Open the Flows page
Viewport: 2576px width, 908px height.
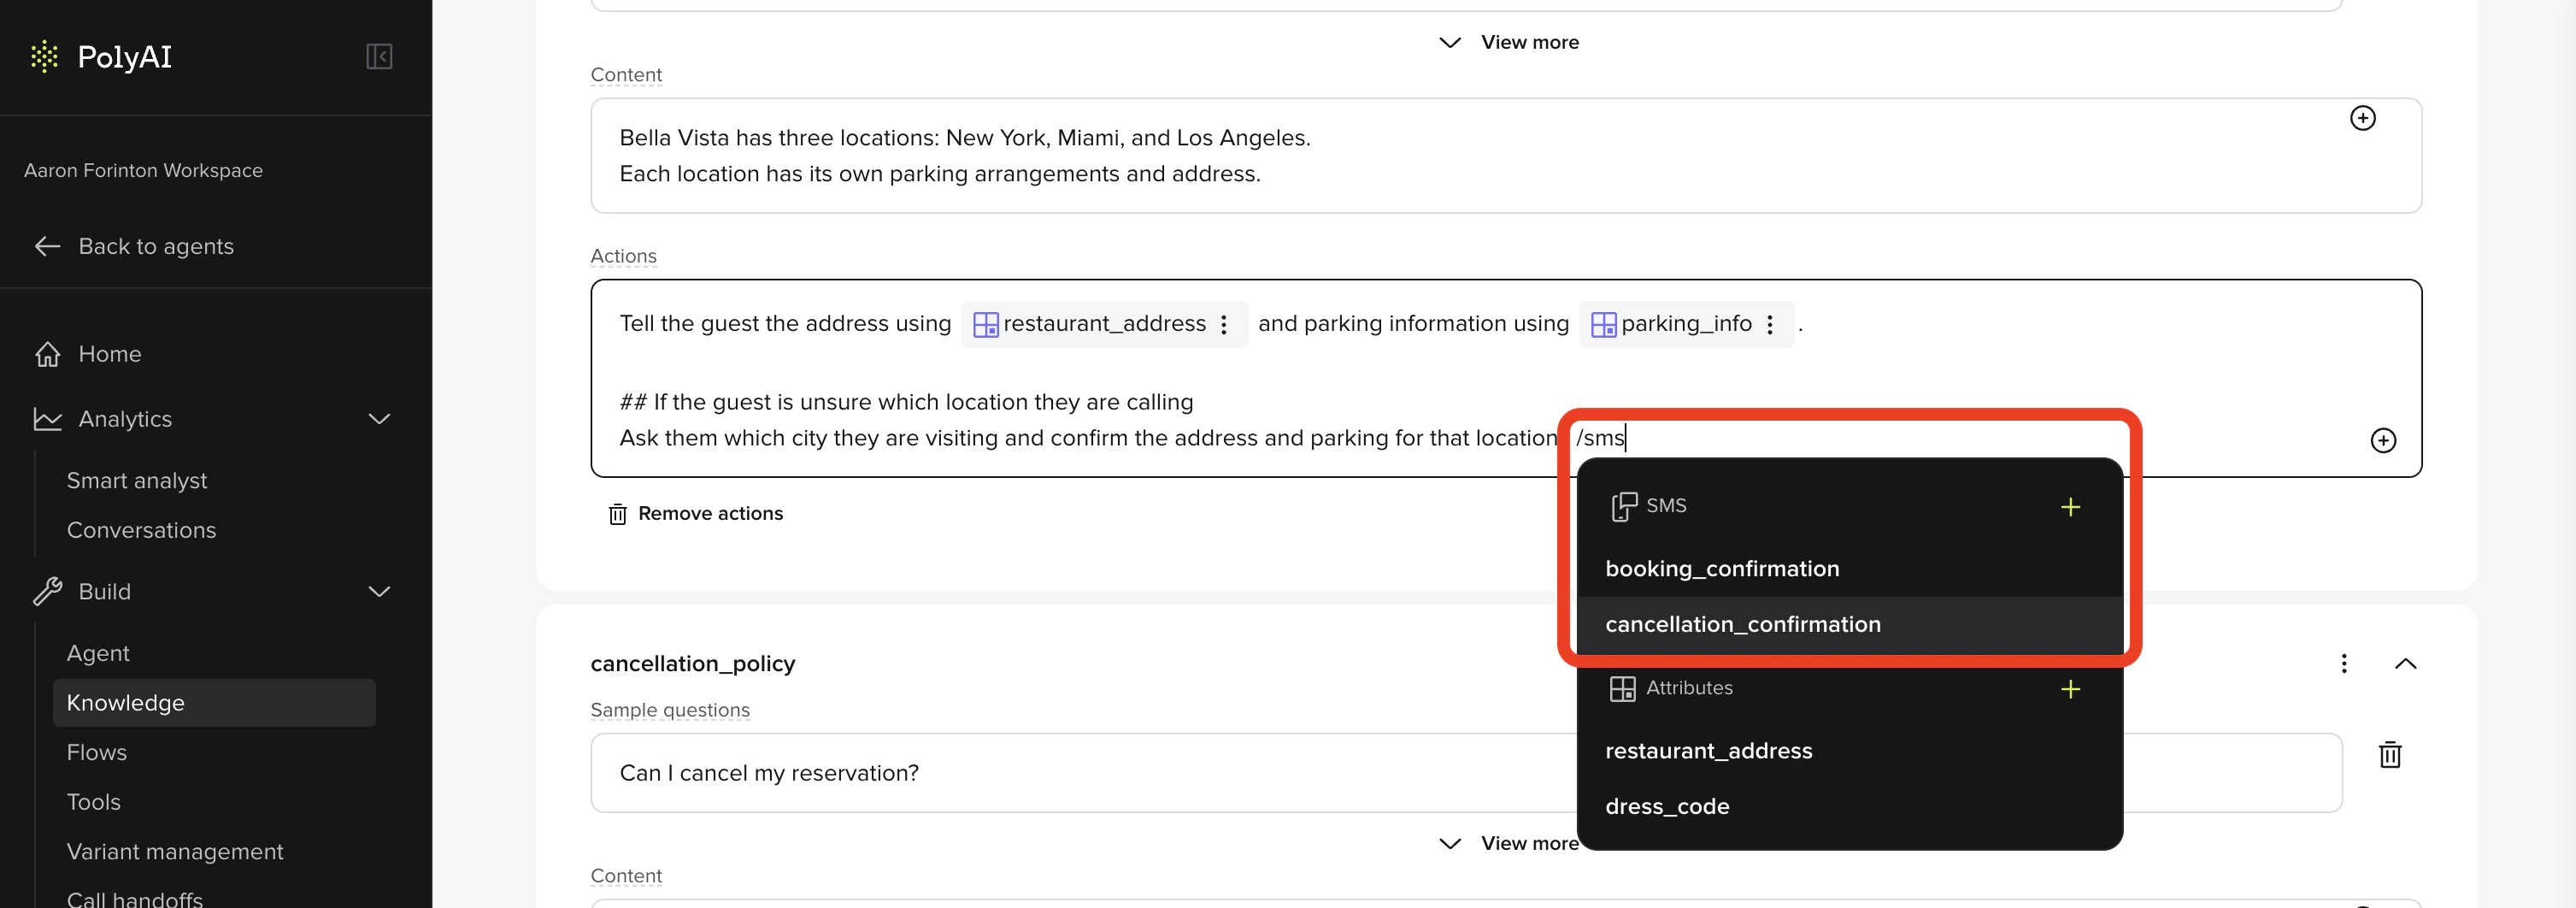point(97,752)
